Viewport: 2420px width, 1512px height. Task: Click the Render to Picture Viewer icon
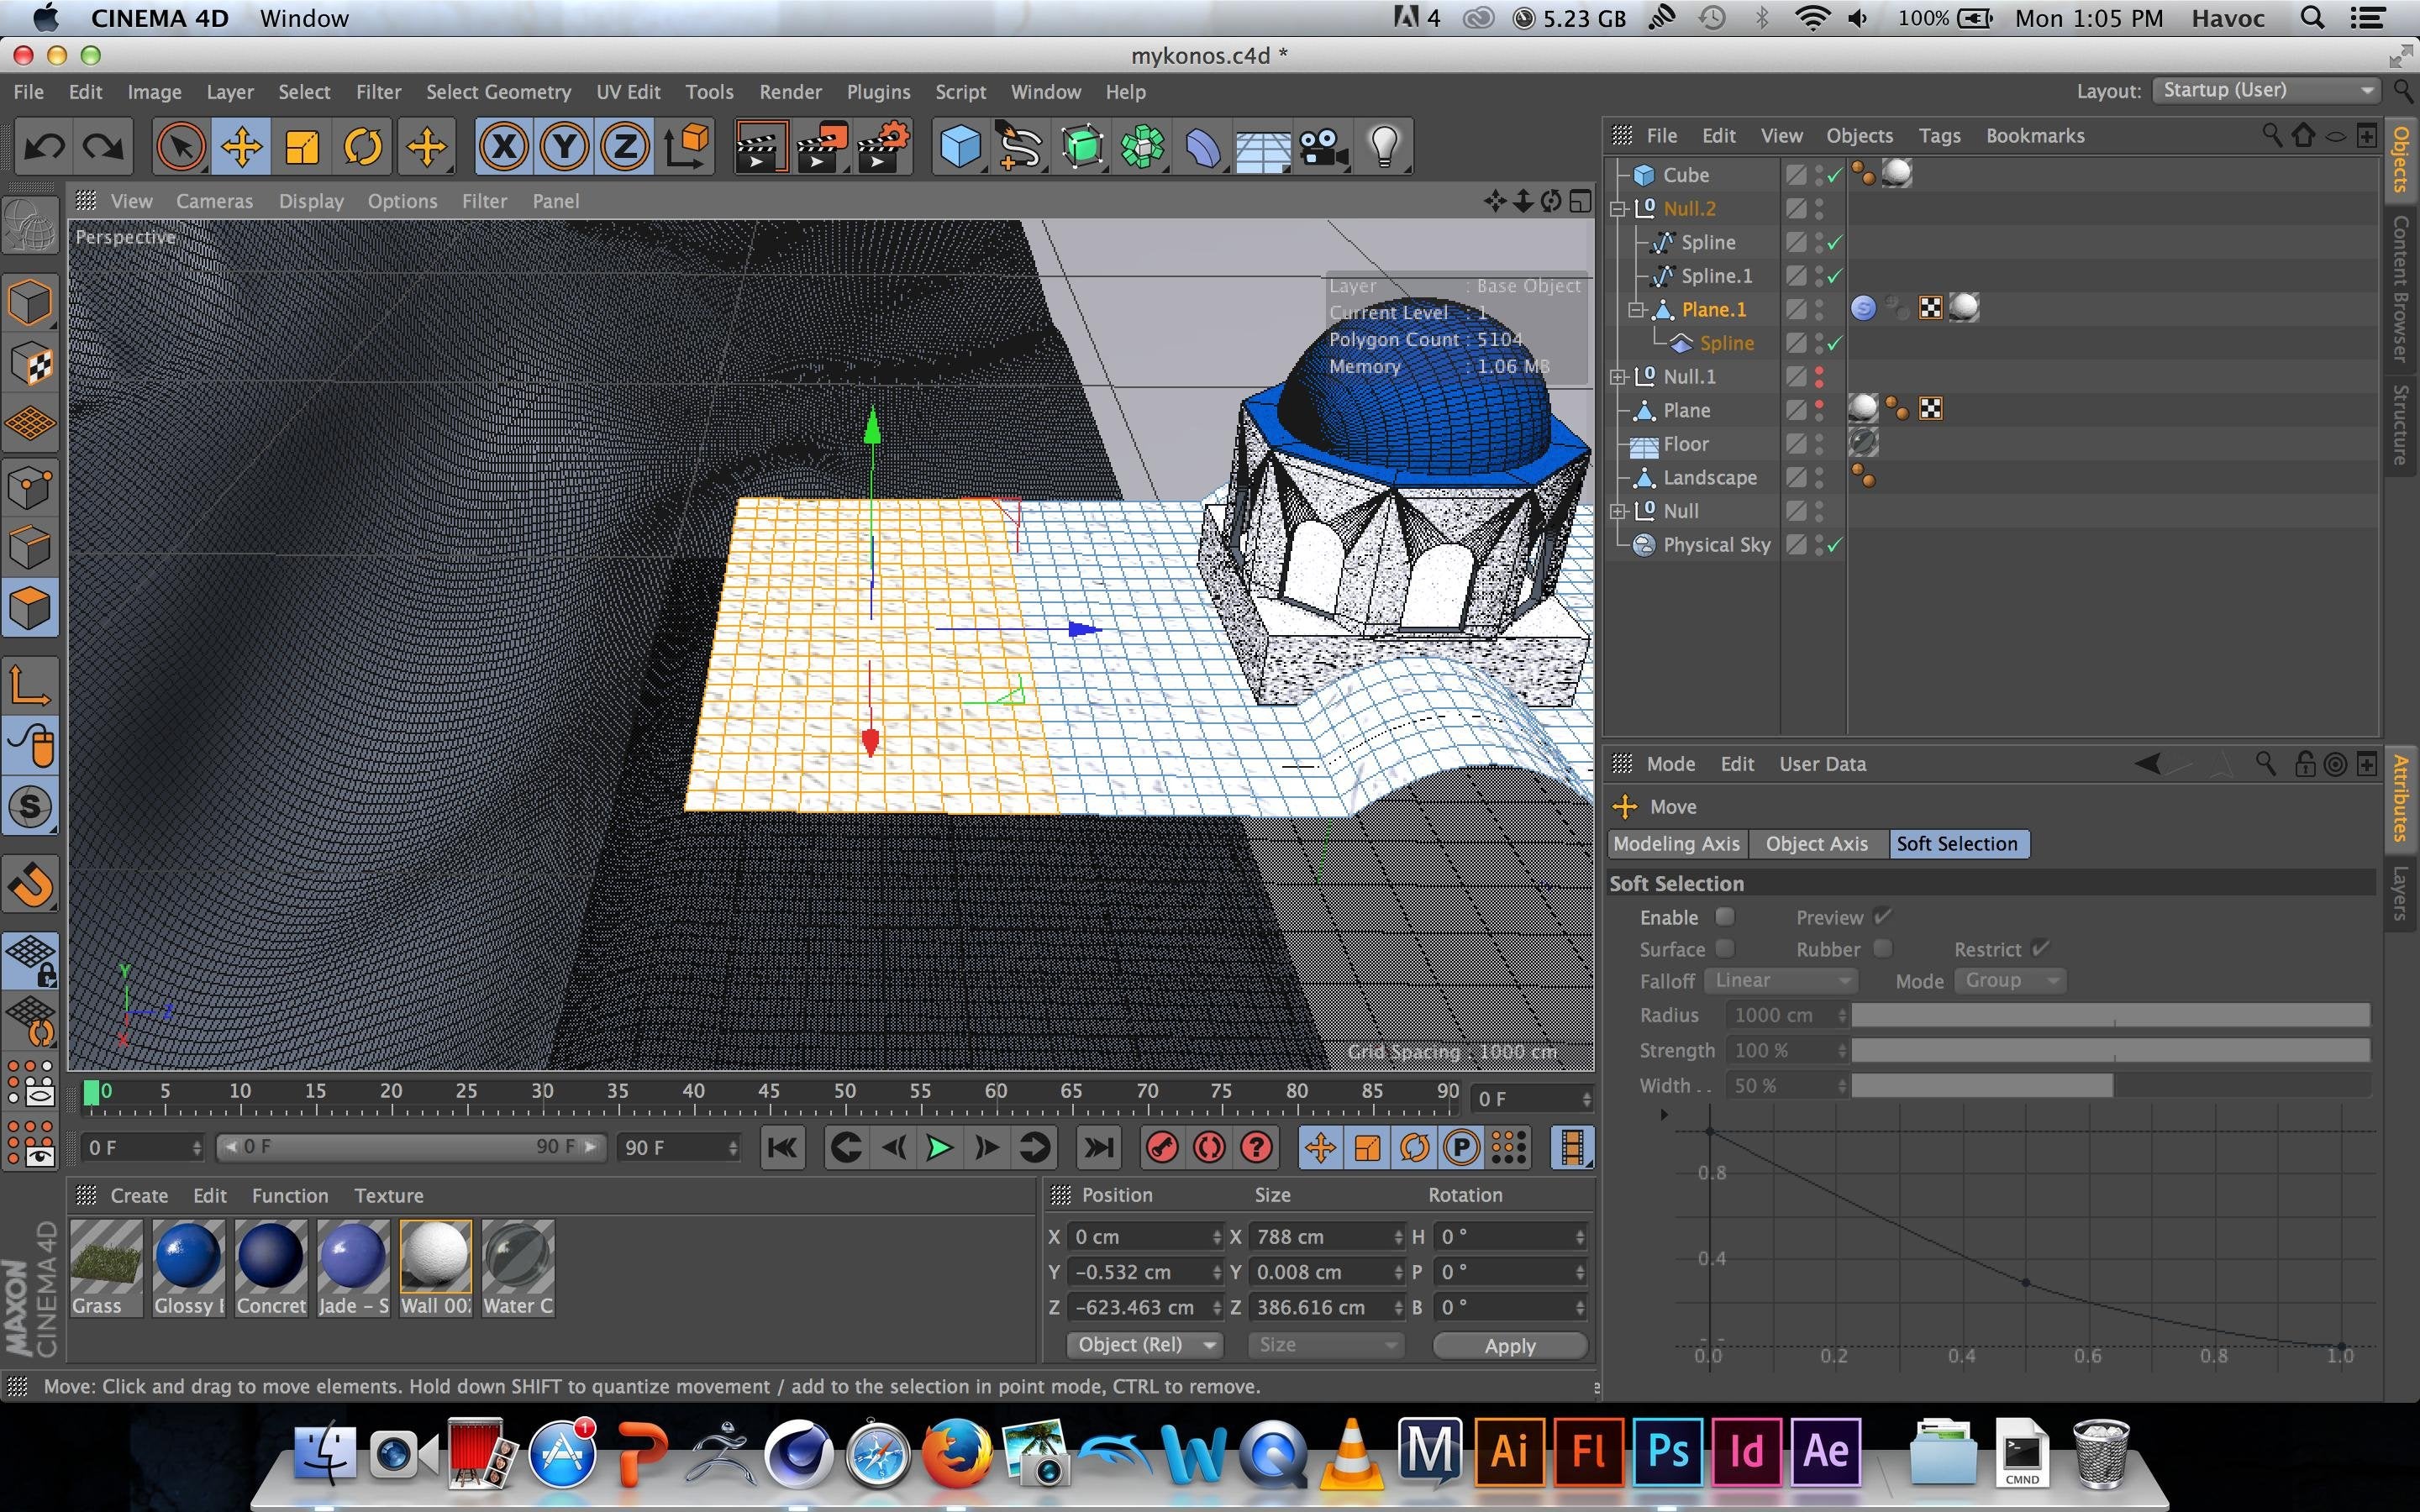tap(820, 148)
